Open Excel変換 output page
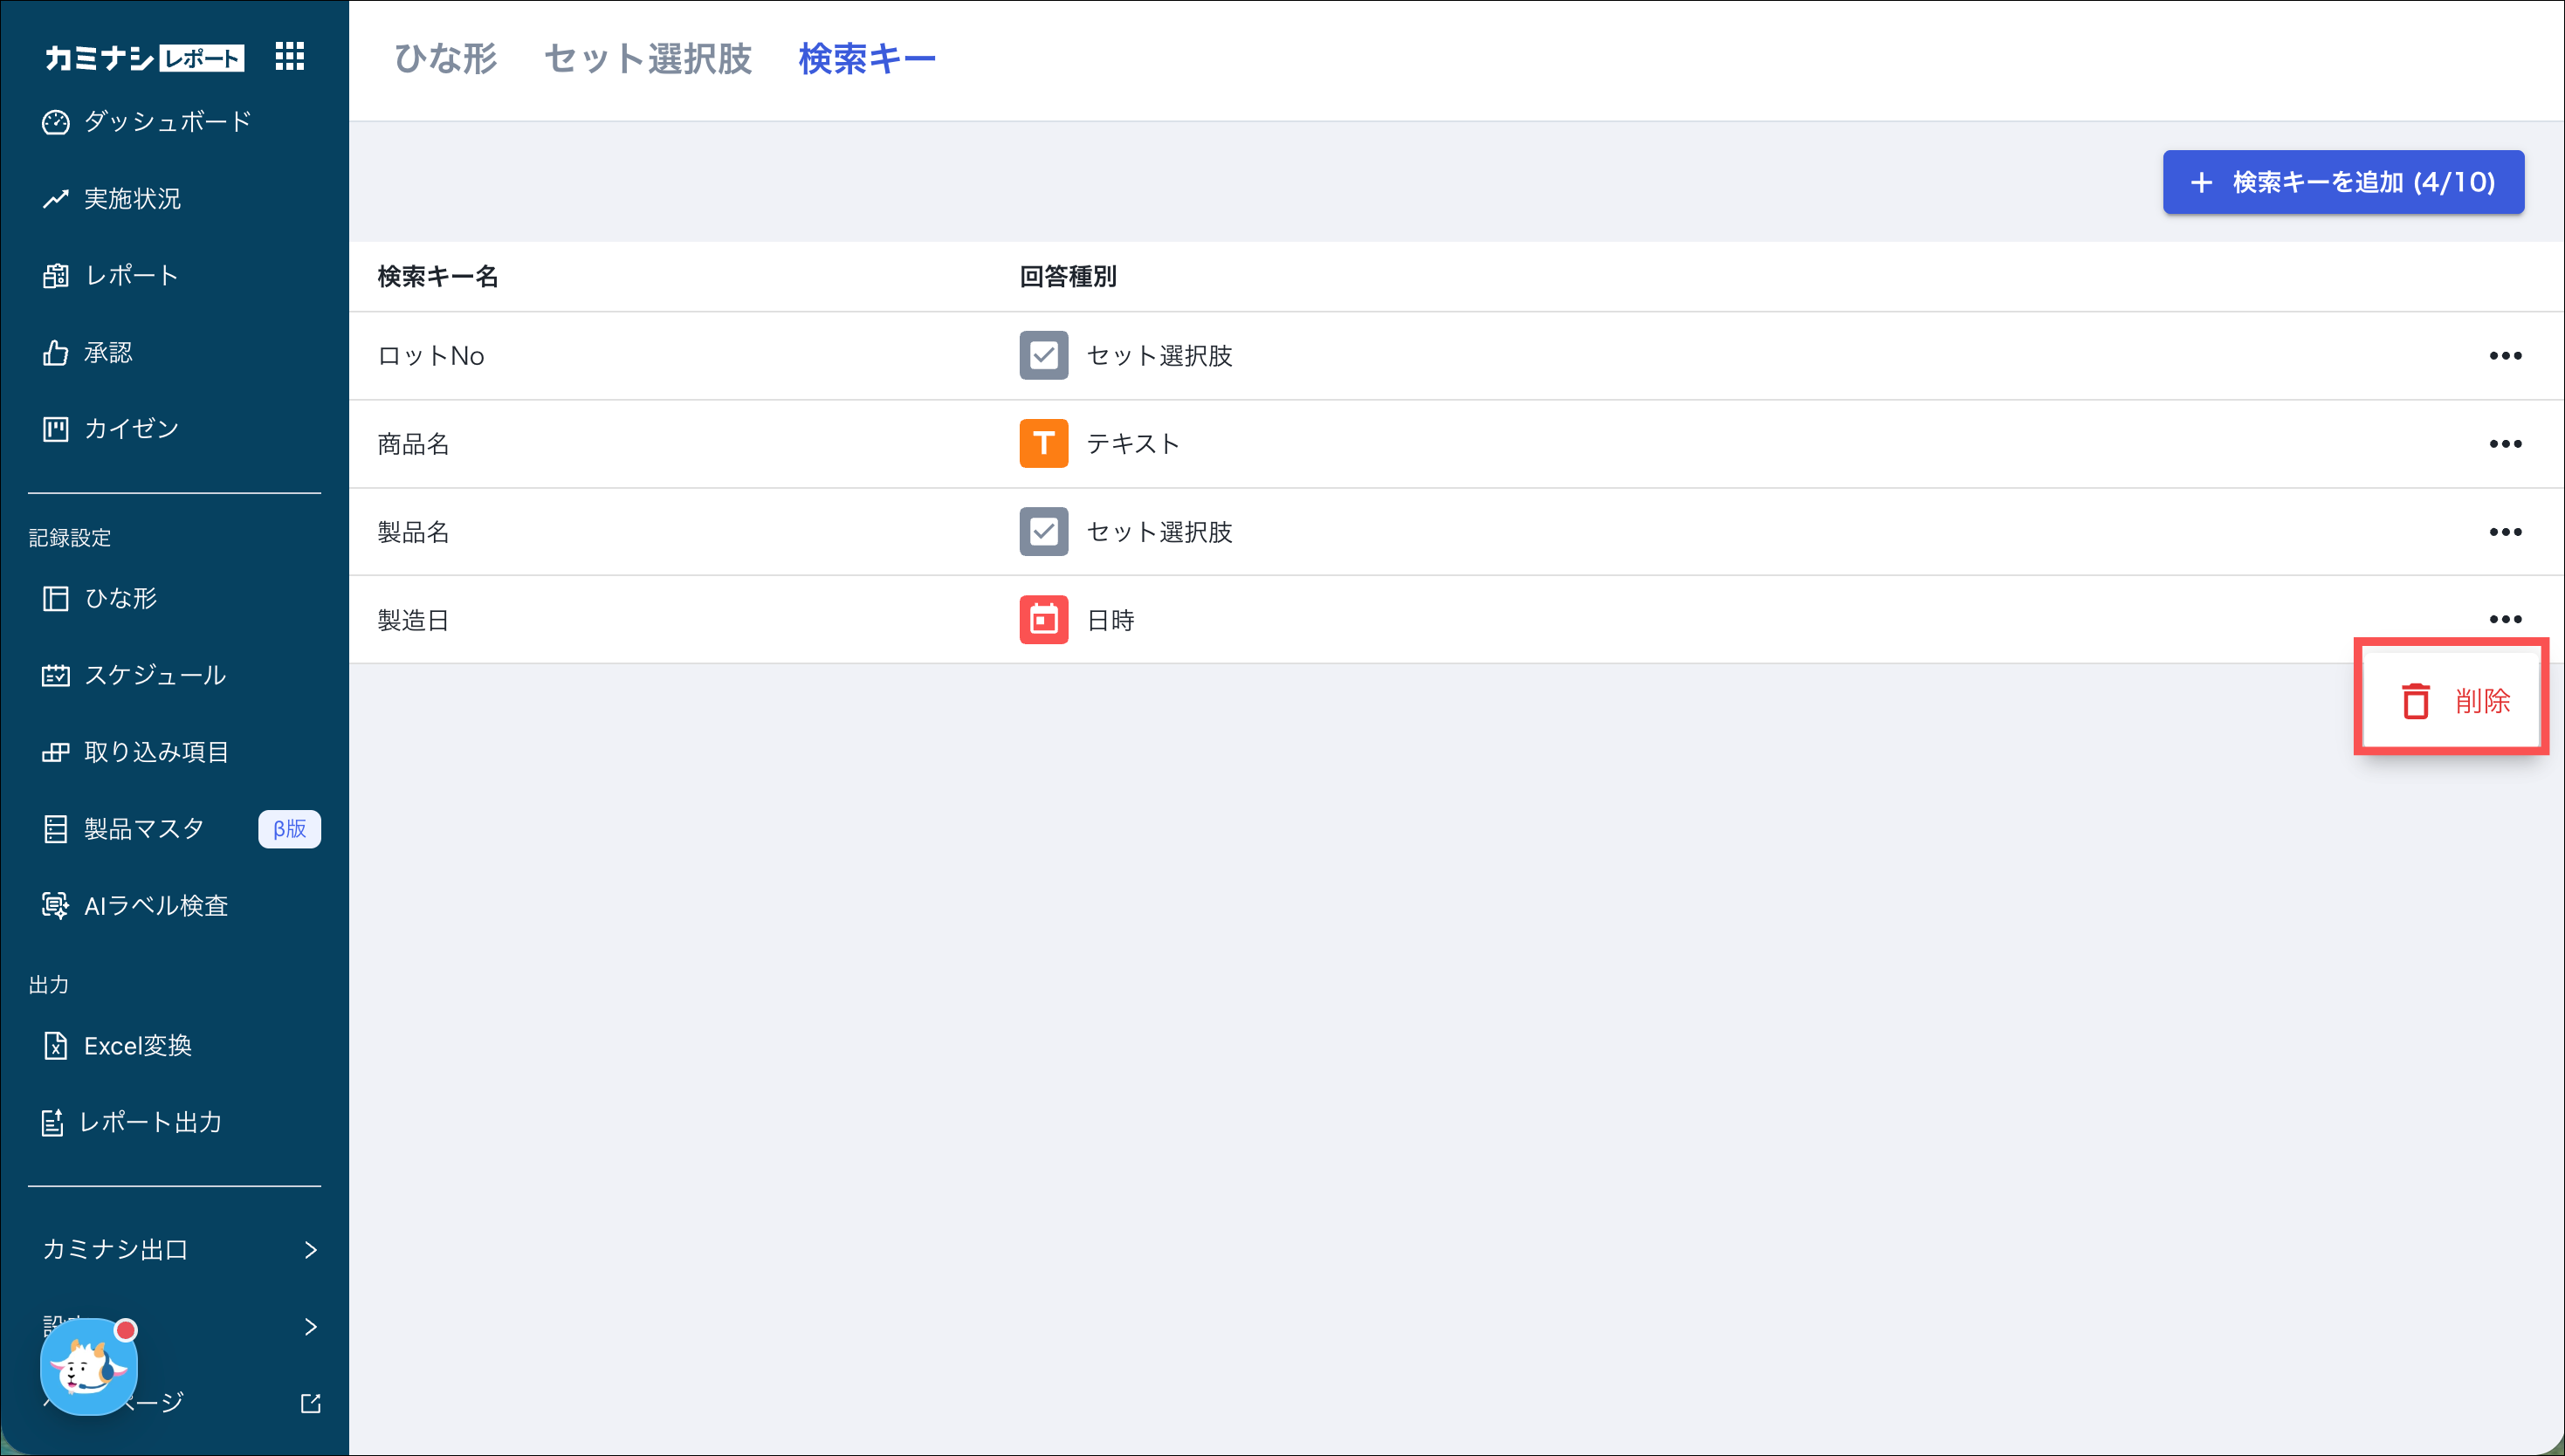 (x=137, y=1045)
